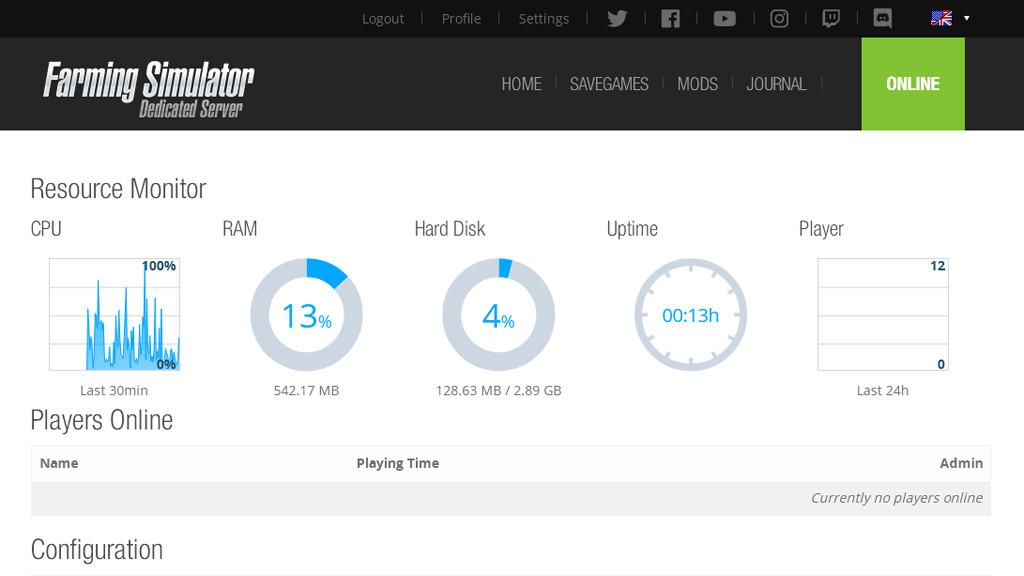Viewport: 1024px width, 576px height.
Task: Click the CPU usage graph
Action: [114, 314]
